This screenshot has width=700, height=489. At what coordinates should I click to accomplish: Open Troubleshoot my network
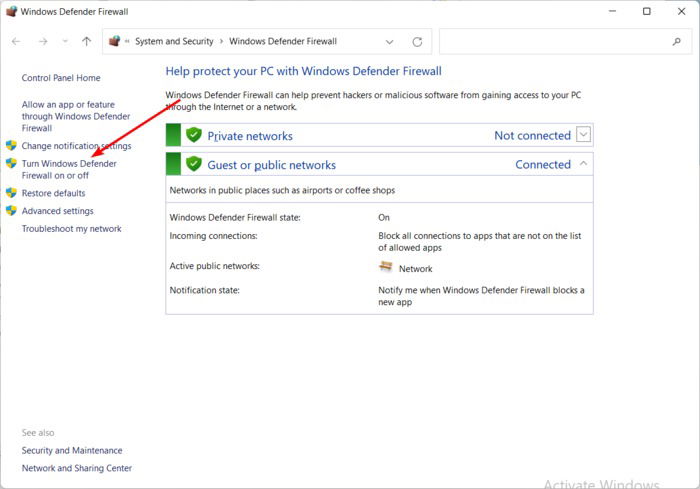[71, 229]
